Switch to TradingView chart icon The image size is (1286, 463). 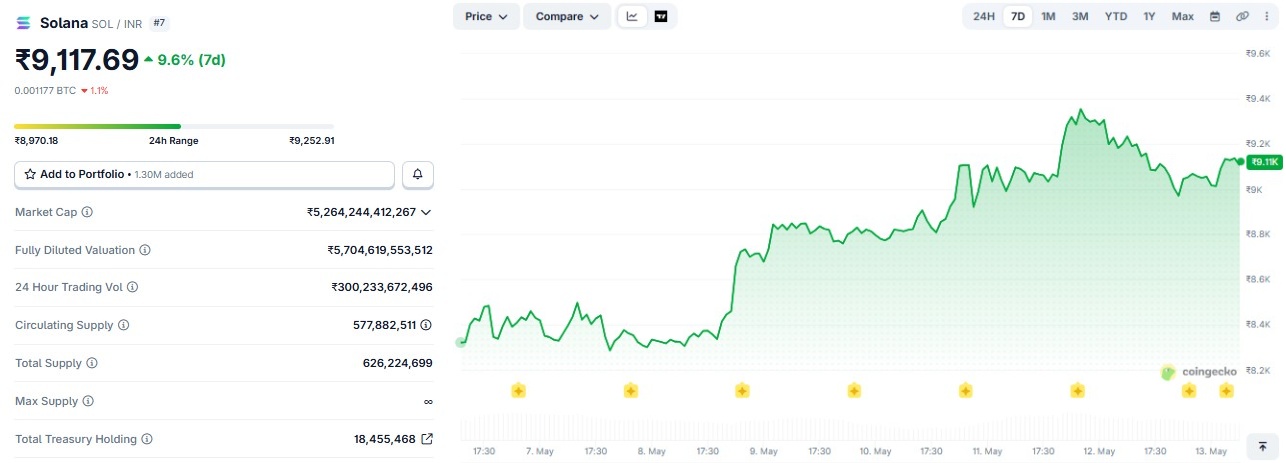pyautogui.click(x=661, y=16)
